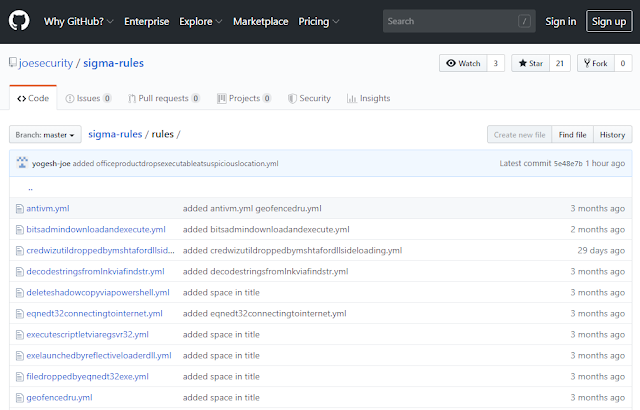Switch to the Projects tab

(244, 98)
